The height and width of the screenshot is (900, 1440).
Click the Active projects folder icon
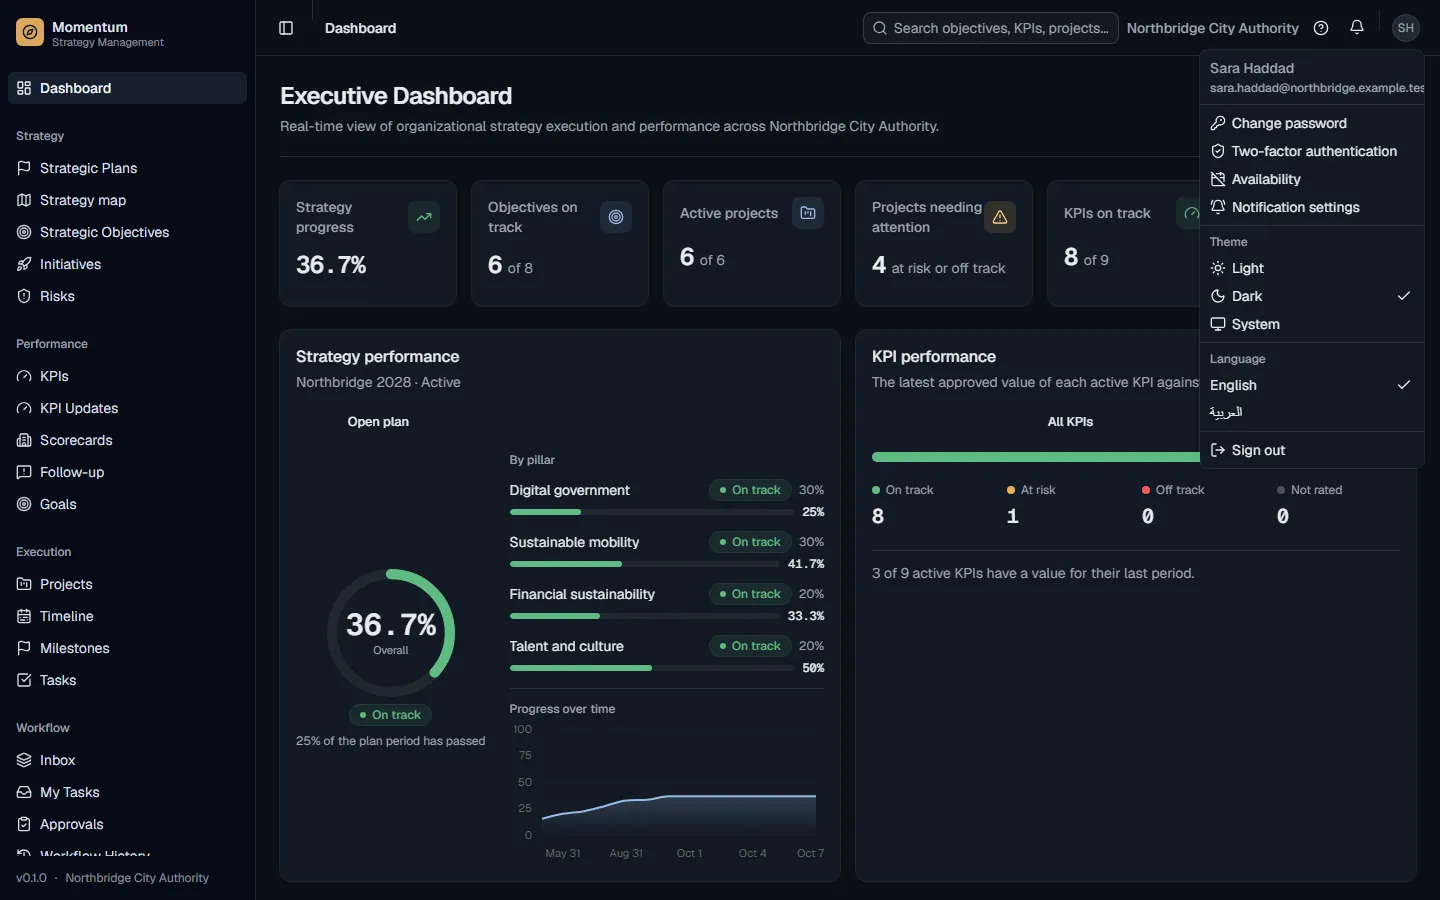coord(808,213)
